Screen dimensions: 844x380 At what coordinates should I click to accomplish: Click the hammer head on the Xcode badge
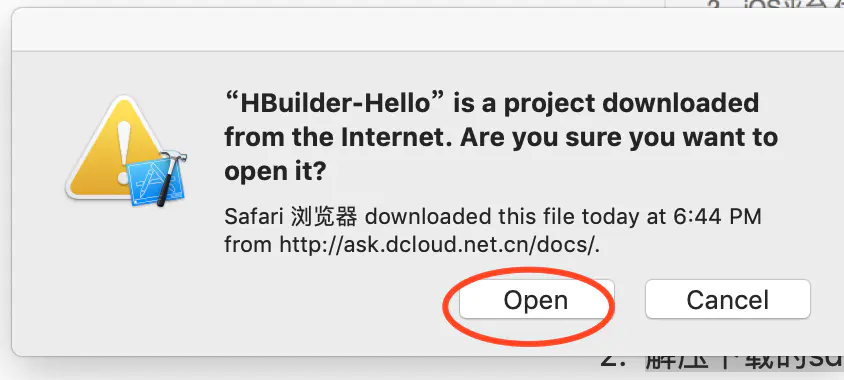click(173, 157)
